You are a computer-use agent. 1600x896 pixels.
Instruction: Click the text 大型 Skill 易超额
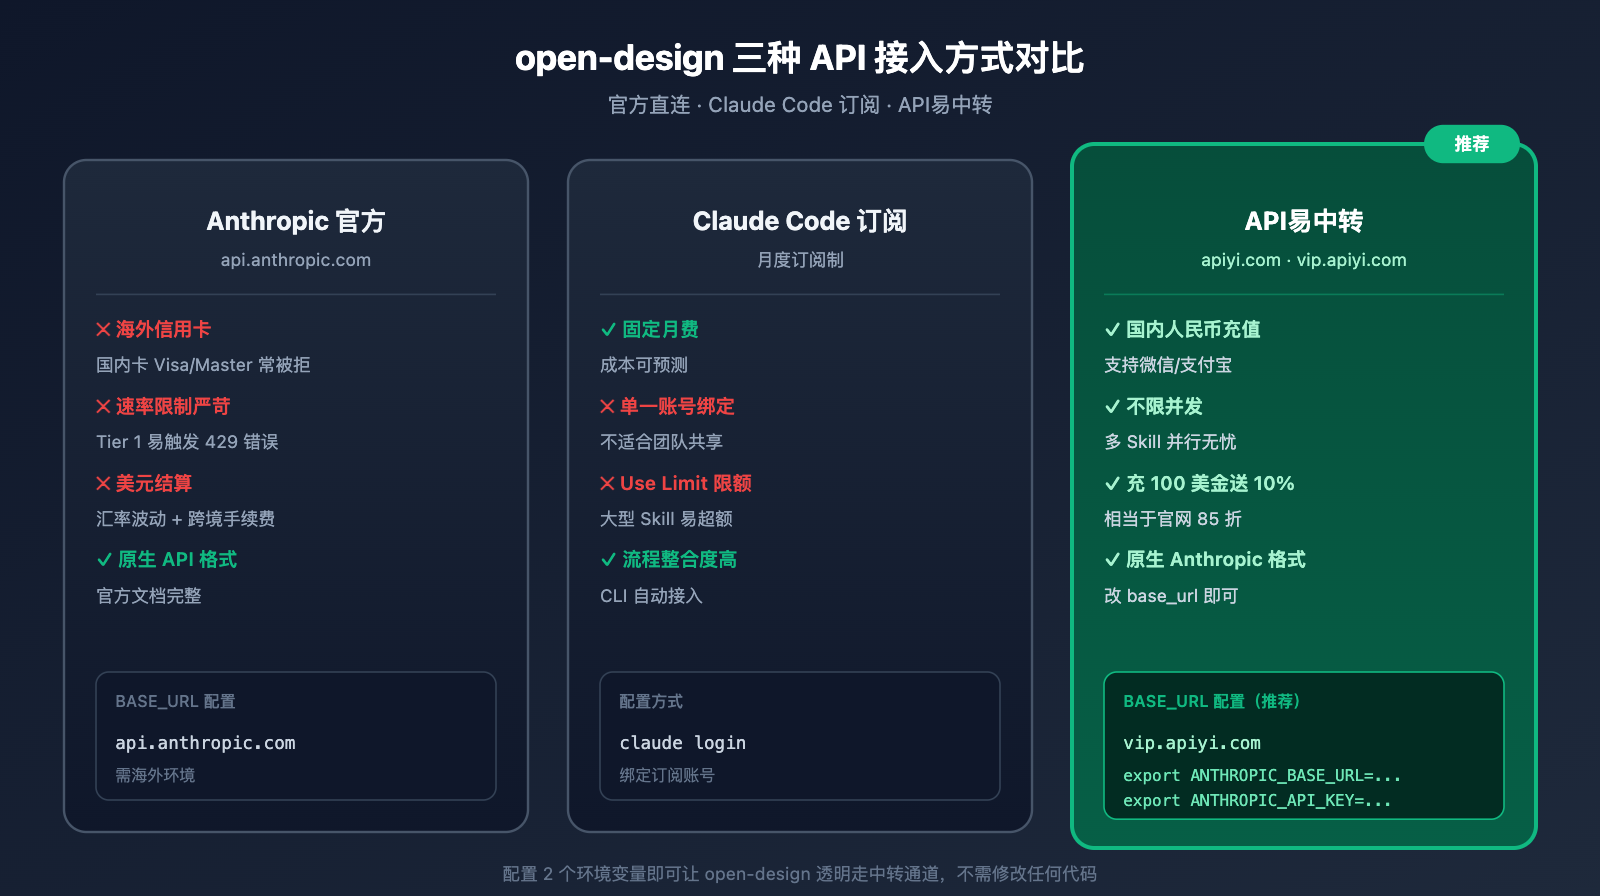(x=666, y=519)
